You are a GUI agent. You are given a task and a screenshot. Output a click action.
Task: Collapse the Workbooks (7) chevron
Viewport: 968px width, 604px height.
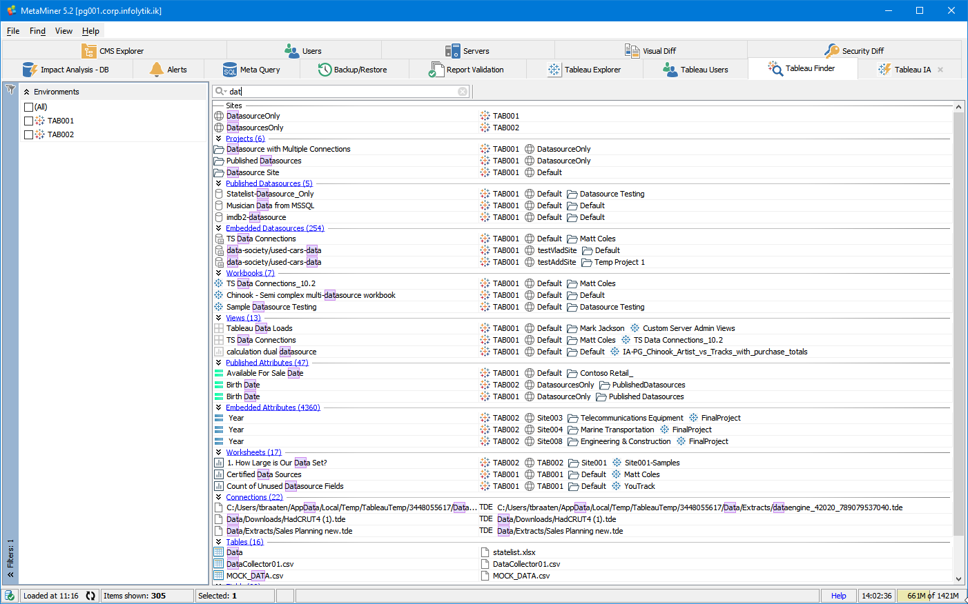219,273
